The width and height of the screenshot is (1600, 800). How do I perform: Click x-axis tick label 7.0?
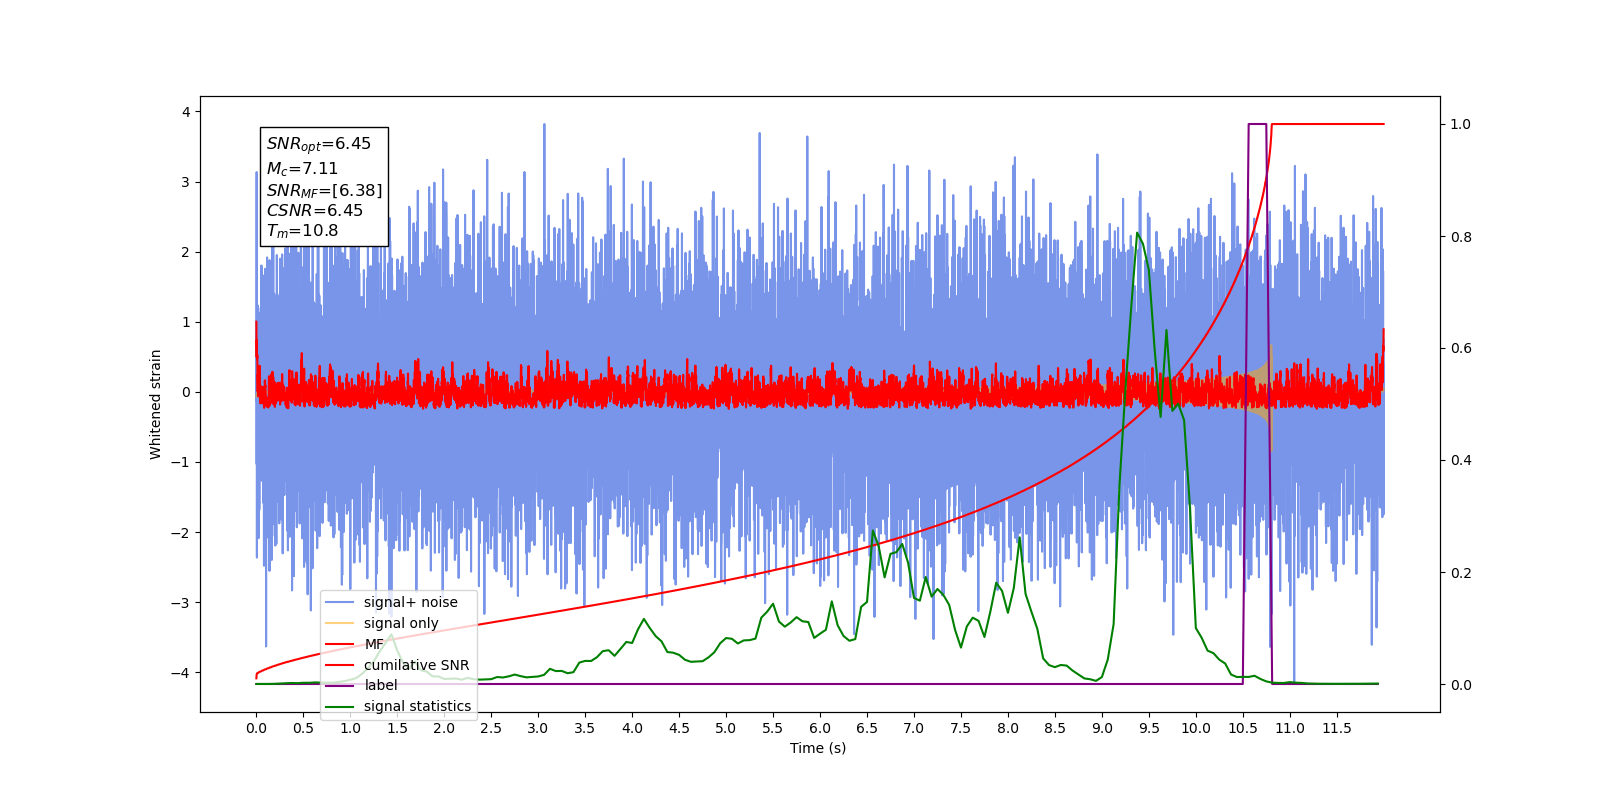pos(914,728)
